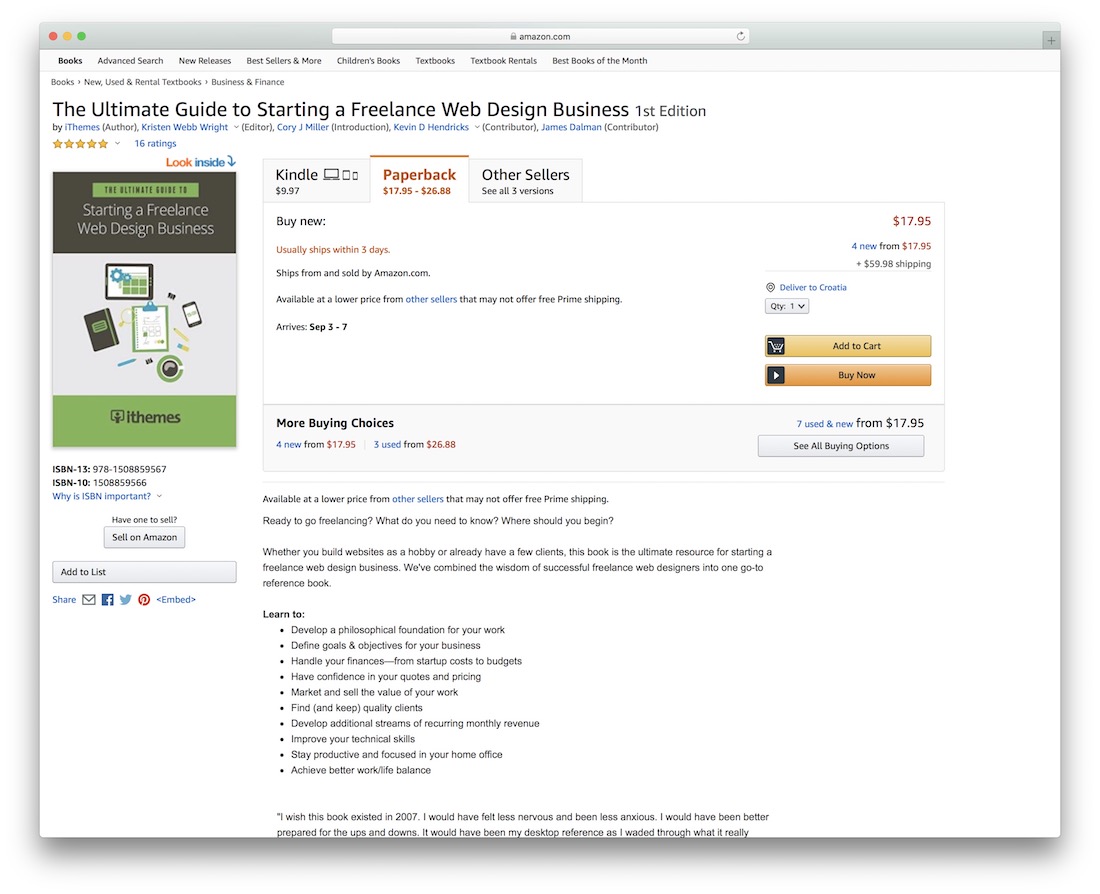Expand Kevin D Hendricks author details chevron
The width and height of the screenshot is (1100, 894).
coord(477,128)
